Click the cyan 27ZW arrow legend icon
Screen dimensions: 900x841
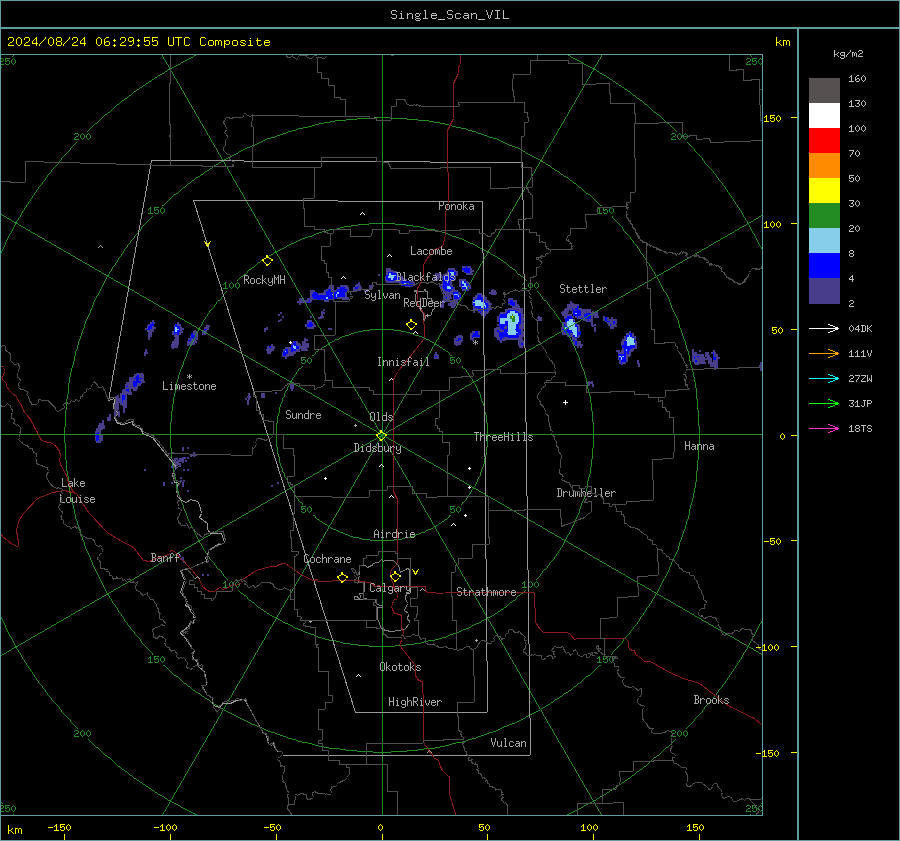coord(824,379)
